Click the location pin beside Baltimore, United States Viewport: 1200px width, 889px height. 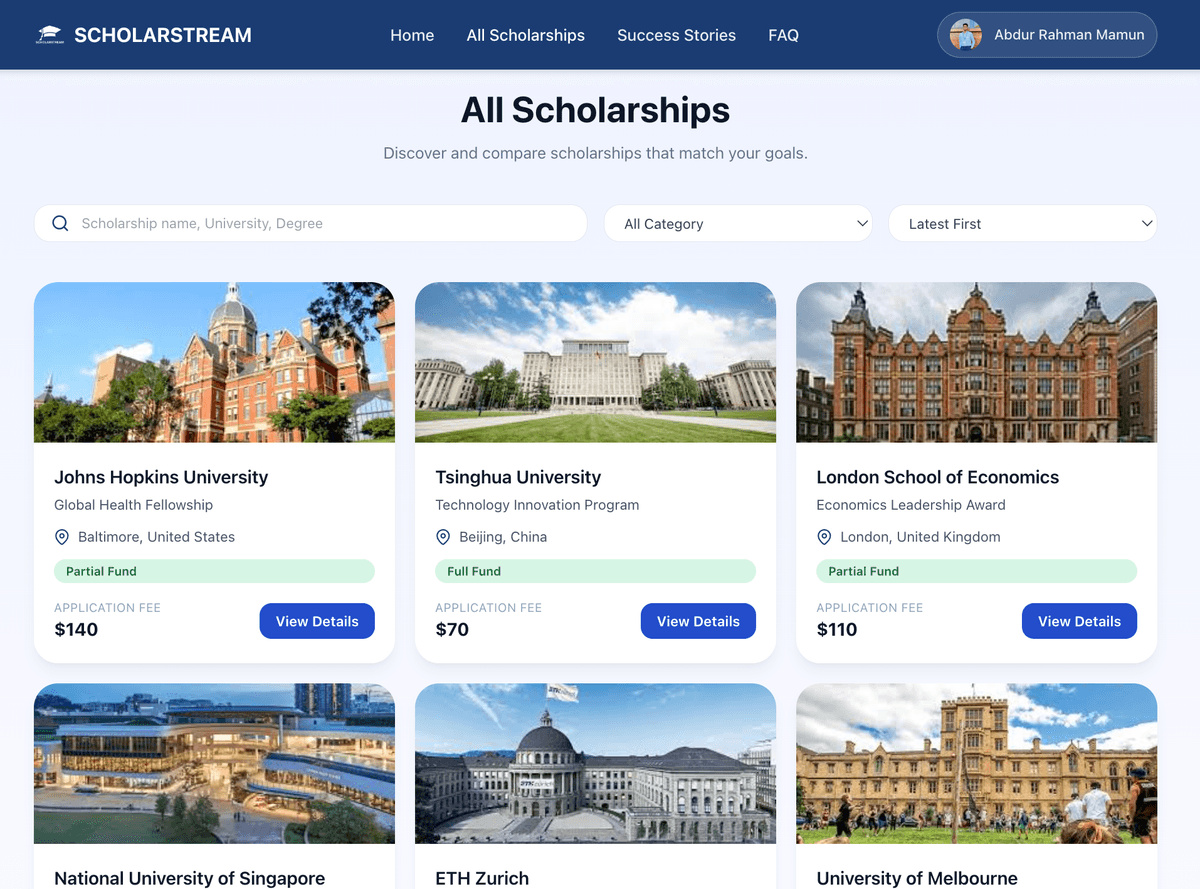pos(62,537)
